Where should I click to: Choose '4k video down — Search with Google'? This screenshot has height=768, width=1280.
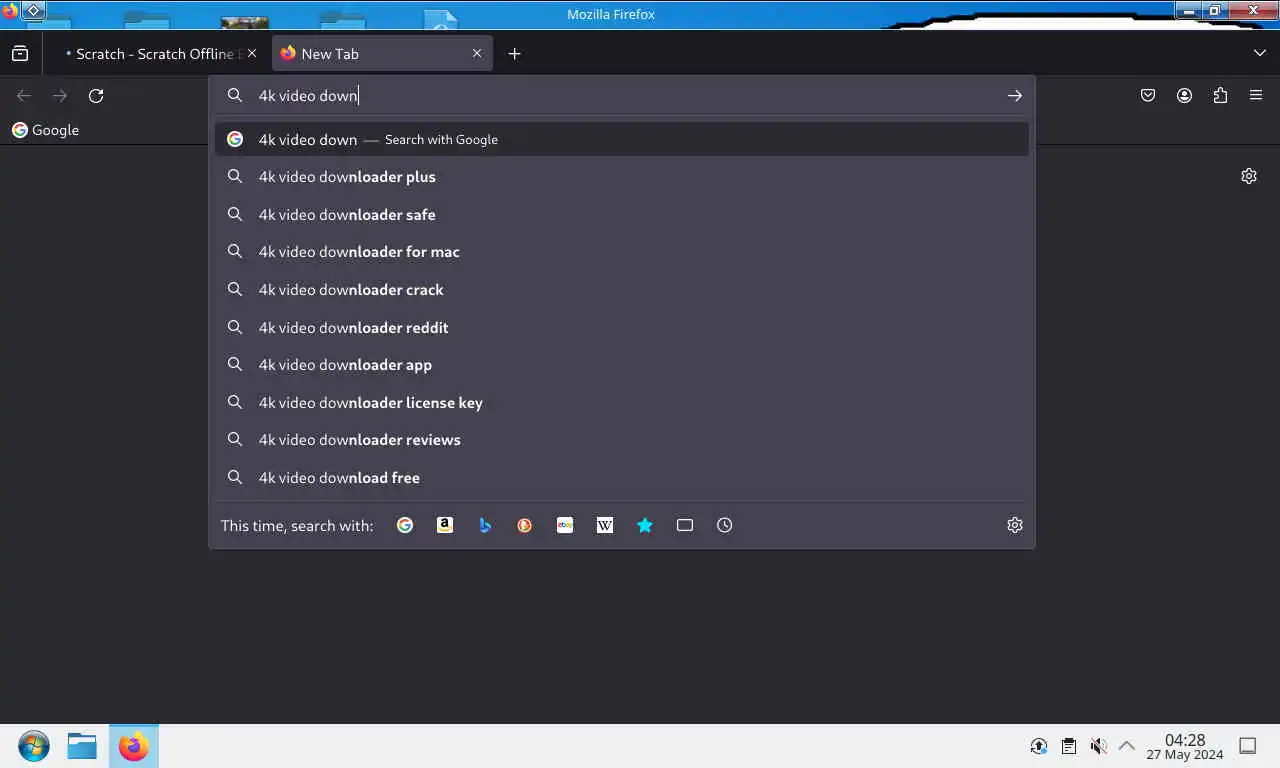(x=622, y=140)
